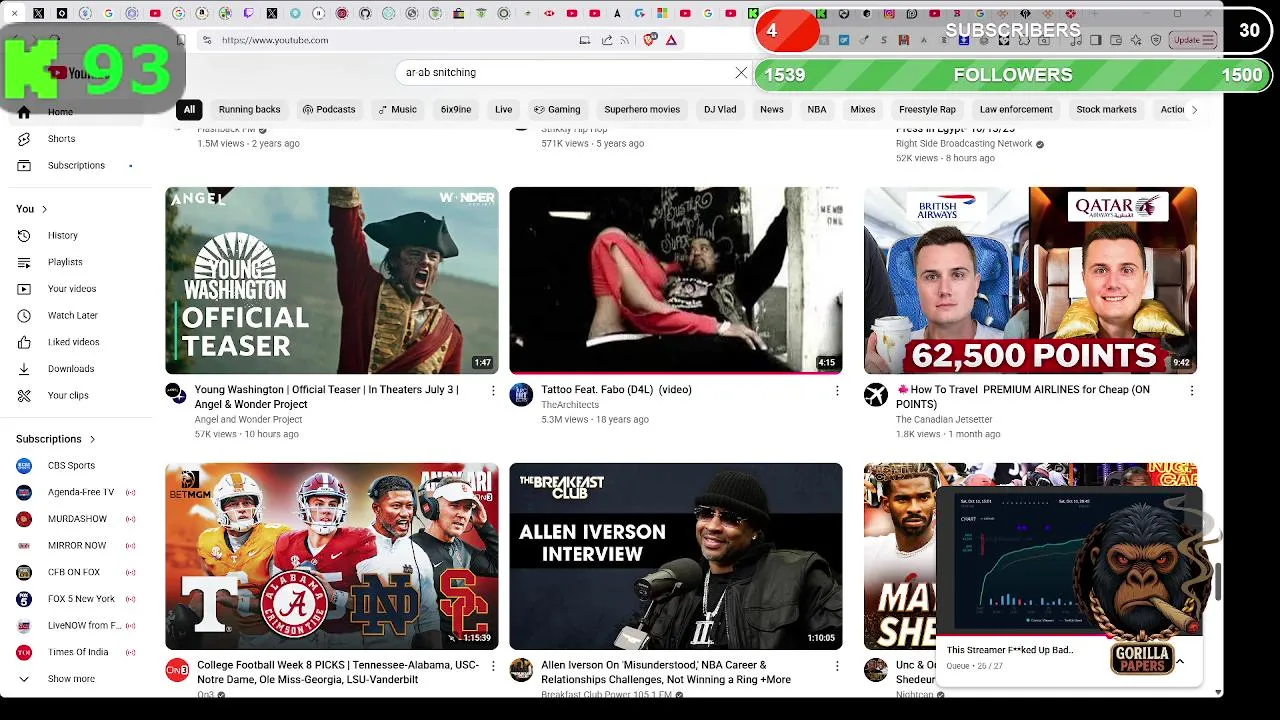Go to Times Of India subscription
This screenshot has width=1280, height=720.
tap(76, 652)
